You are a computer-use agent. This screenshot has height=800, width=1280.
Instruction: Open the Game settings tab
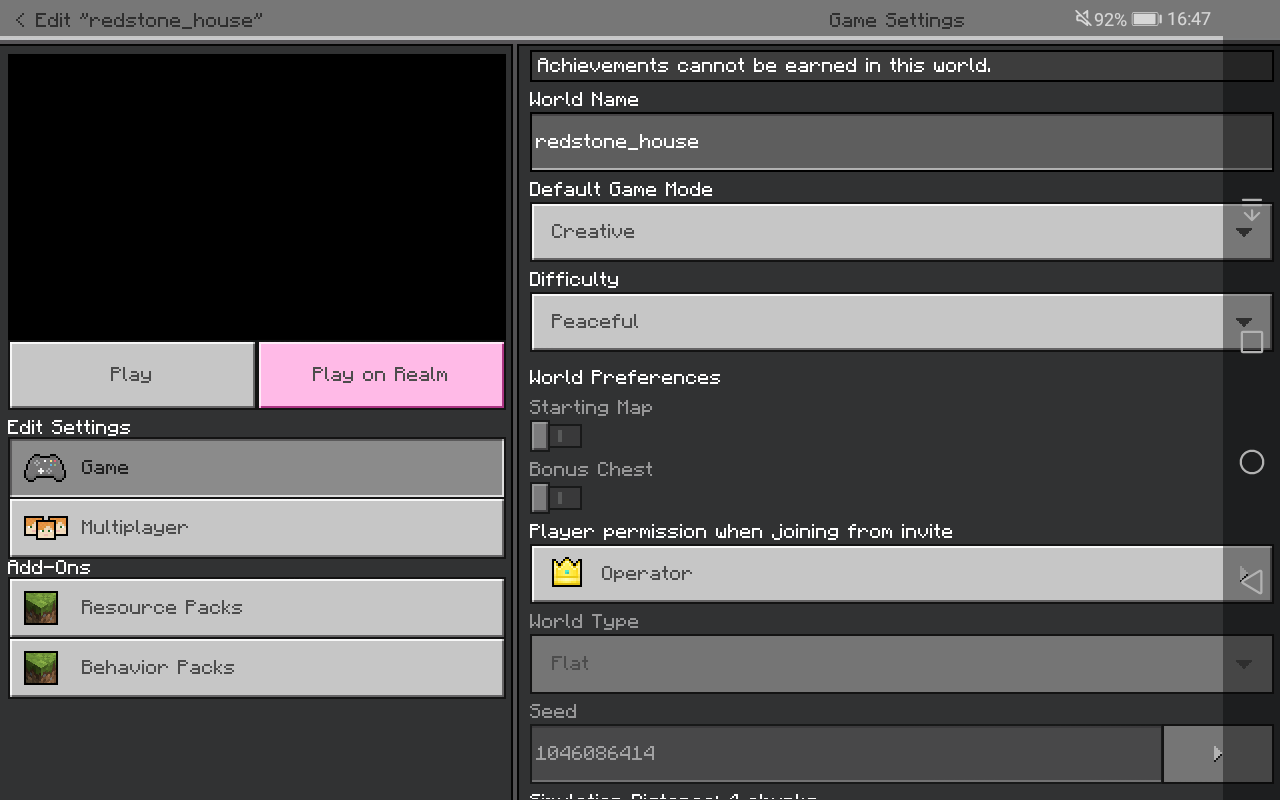[257, 468]
